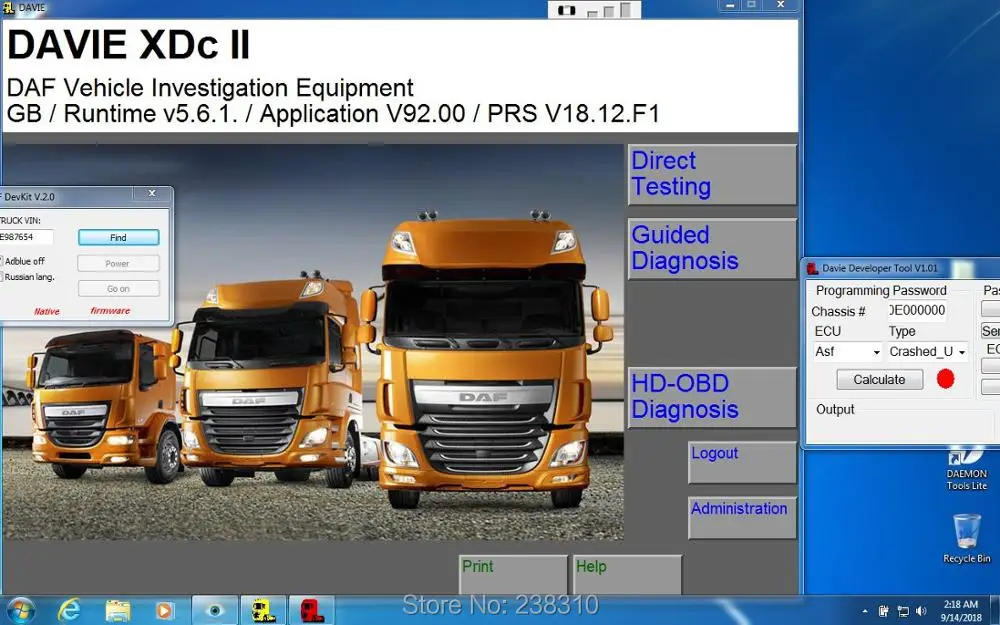Launch Internet Explorer from the taskbar
Viewport: 1000px width, 625px height.
click(69, 611)
